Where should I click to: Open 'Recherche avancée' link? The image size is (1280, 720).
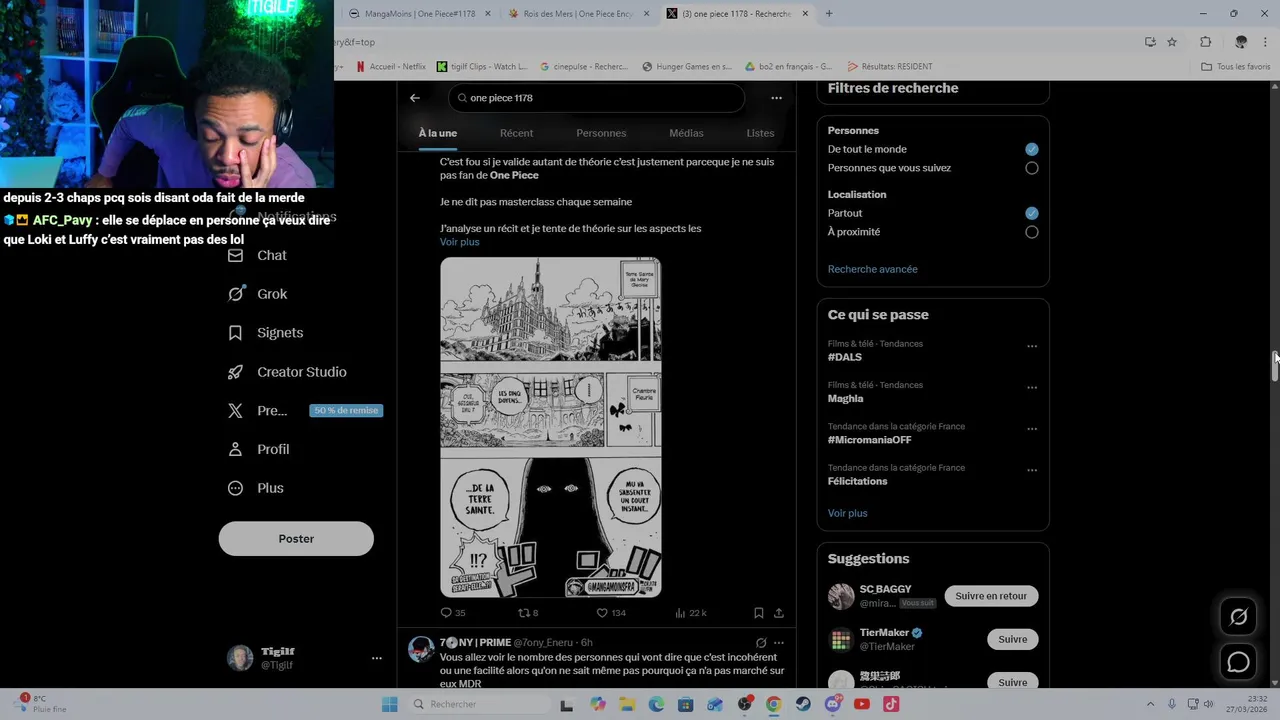point(873,269)
